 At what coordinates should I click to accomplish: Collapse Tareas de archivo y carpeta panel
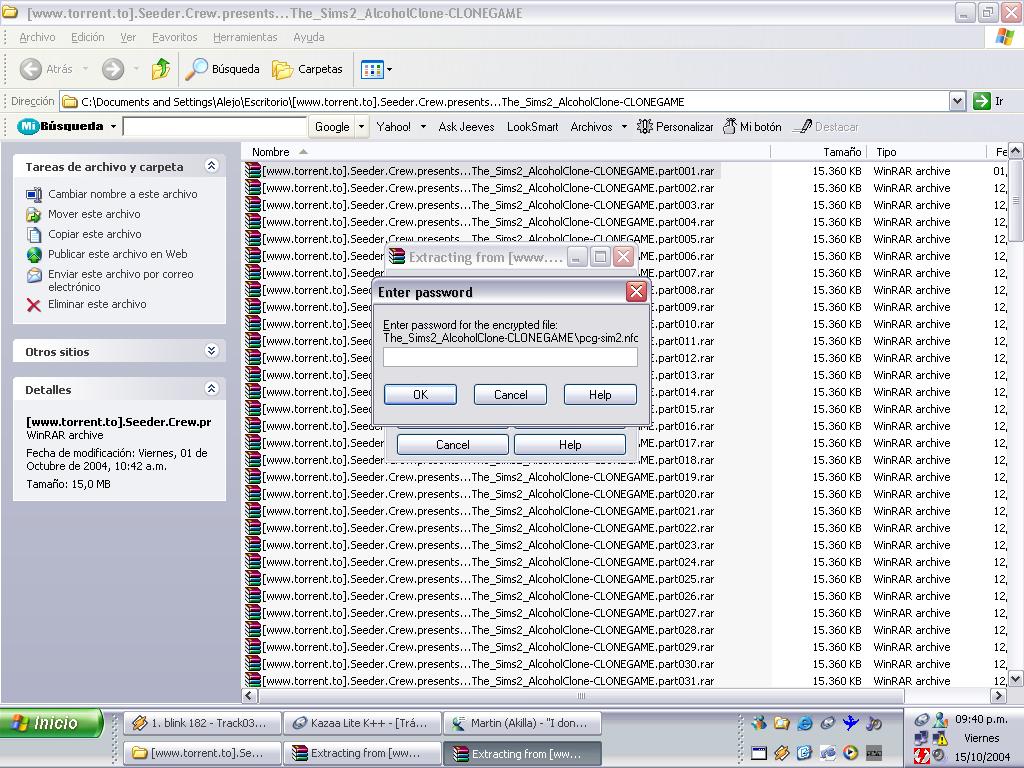[212, 166]
